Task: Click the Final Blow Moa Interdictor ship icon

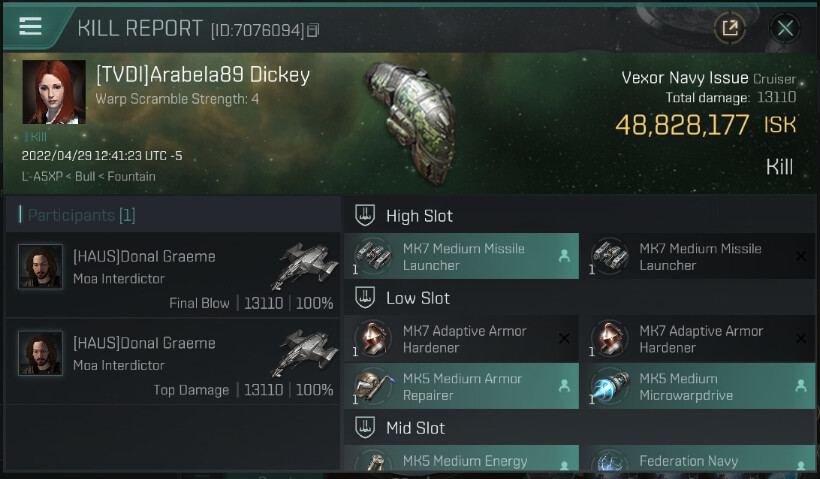Action: pyautogui.click(x=304, y=266)
